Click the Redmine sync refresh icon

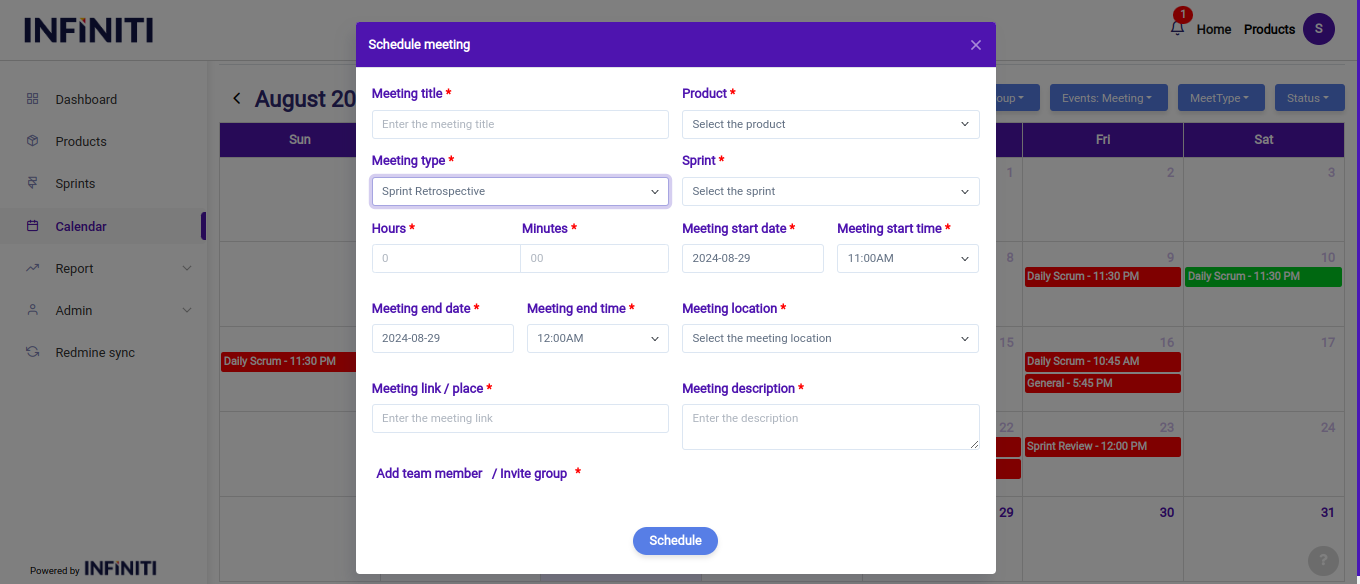tap(33, 352)
